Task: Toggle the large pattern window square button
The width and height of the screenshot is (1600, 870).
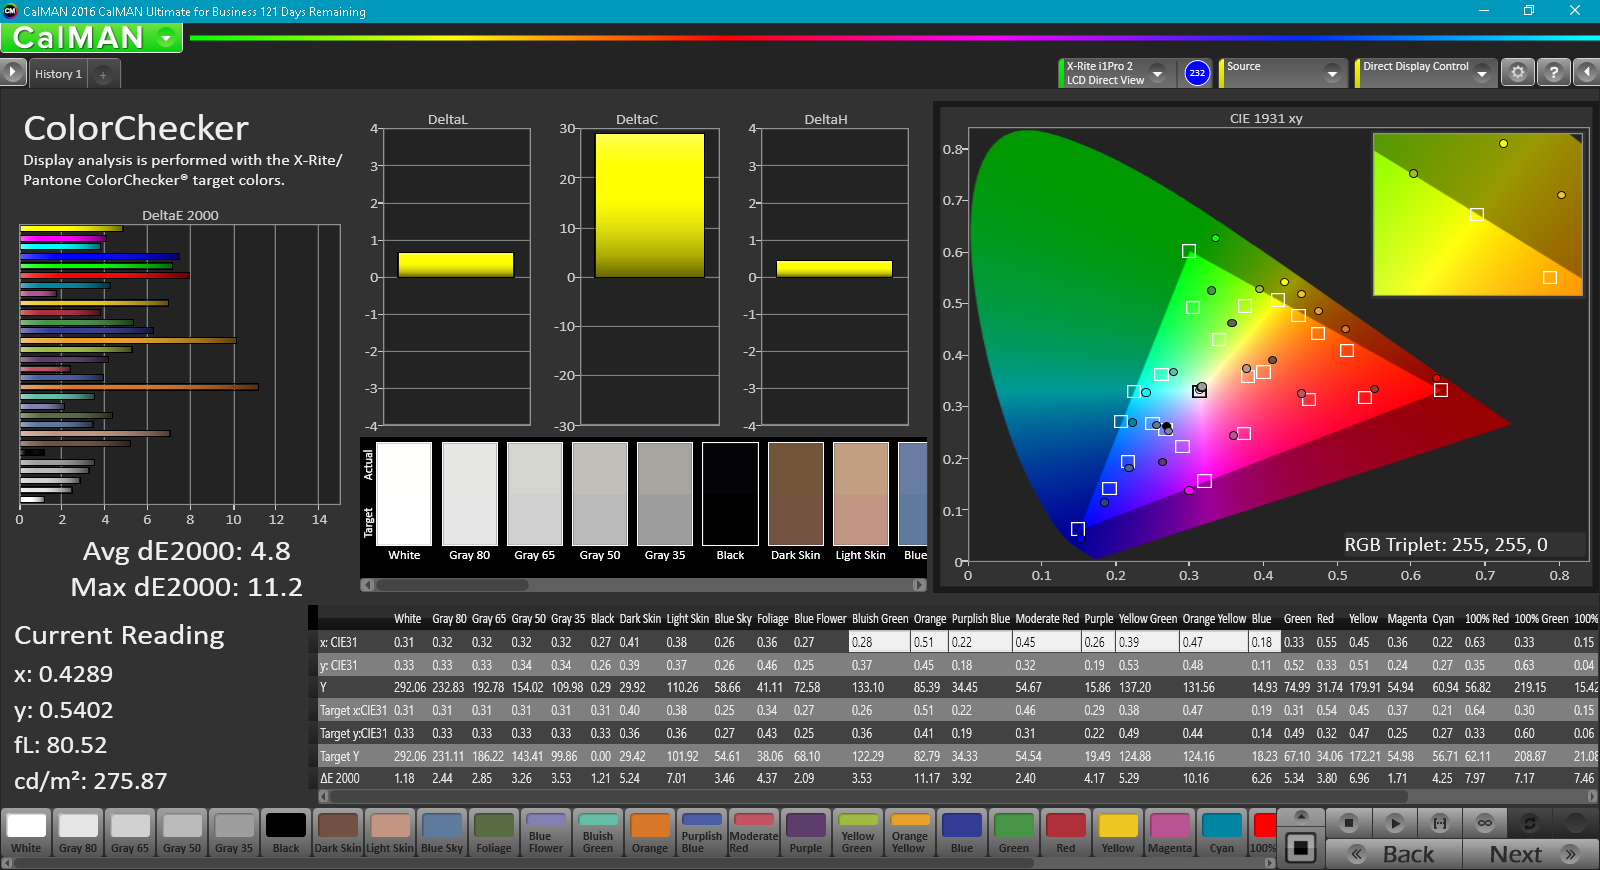Action: click(1300, 848)
